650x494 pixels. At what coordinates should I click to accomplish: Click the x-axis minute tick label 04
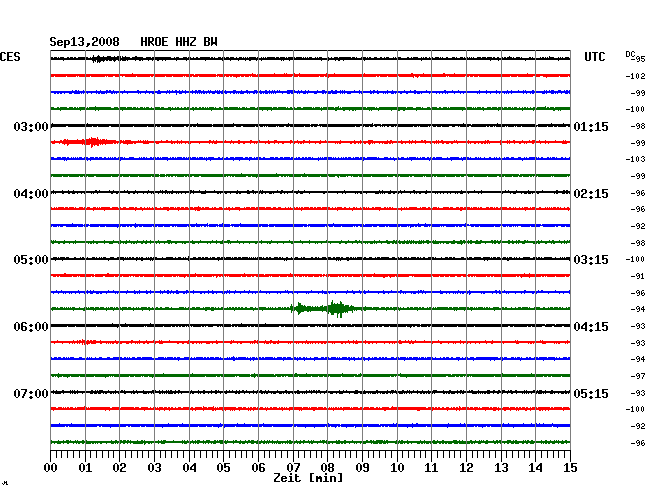point(189,467)
